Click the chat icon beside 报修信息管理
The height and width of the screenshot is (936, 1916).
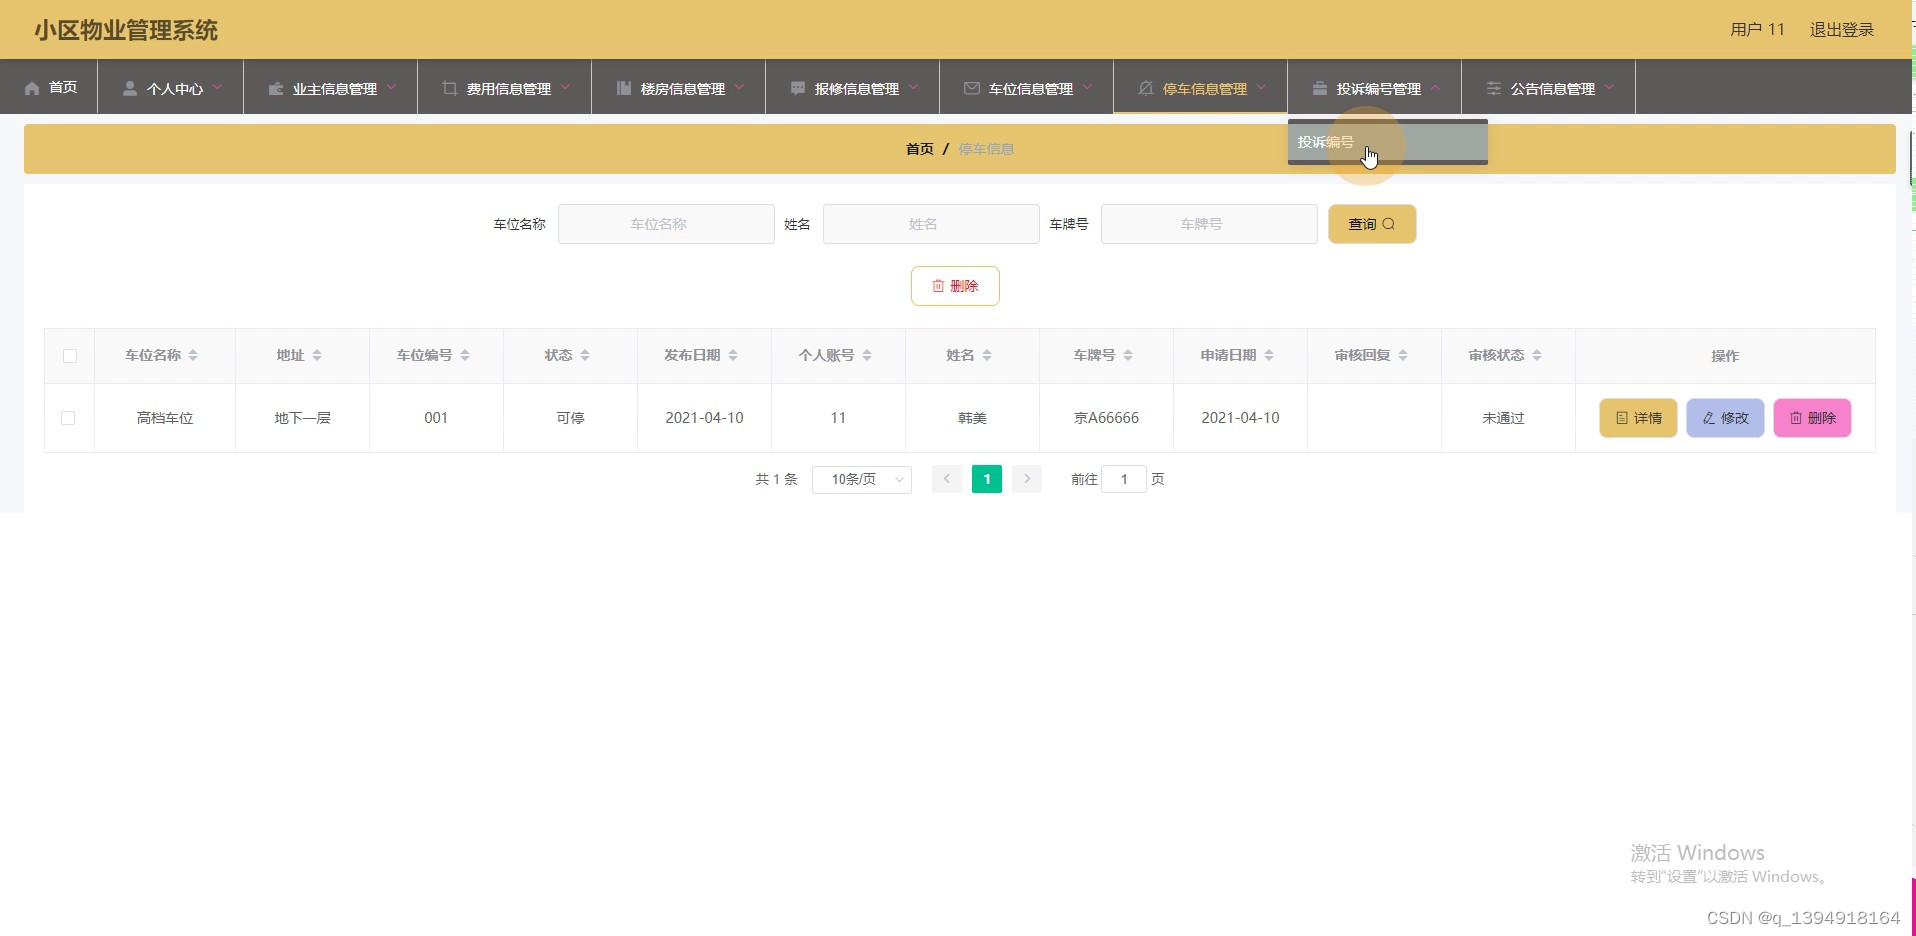pos(798,88)
